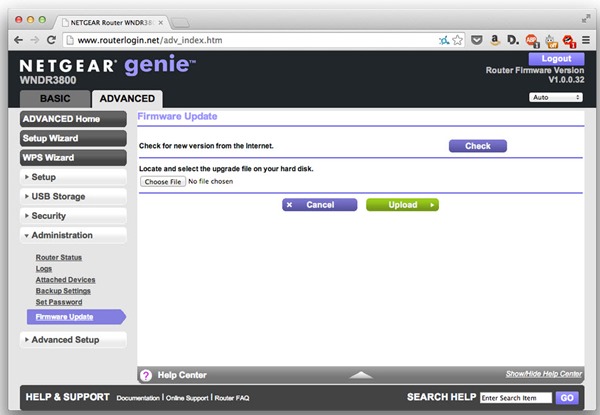Close the NETGEAR Router browser tab
600x415 pixels.
click(x=161, y=23)
